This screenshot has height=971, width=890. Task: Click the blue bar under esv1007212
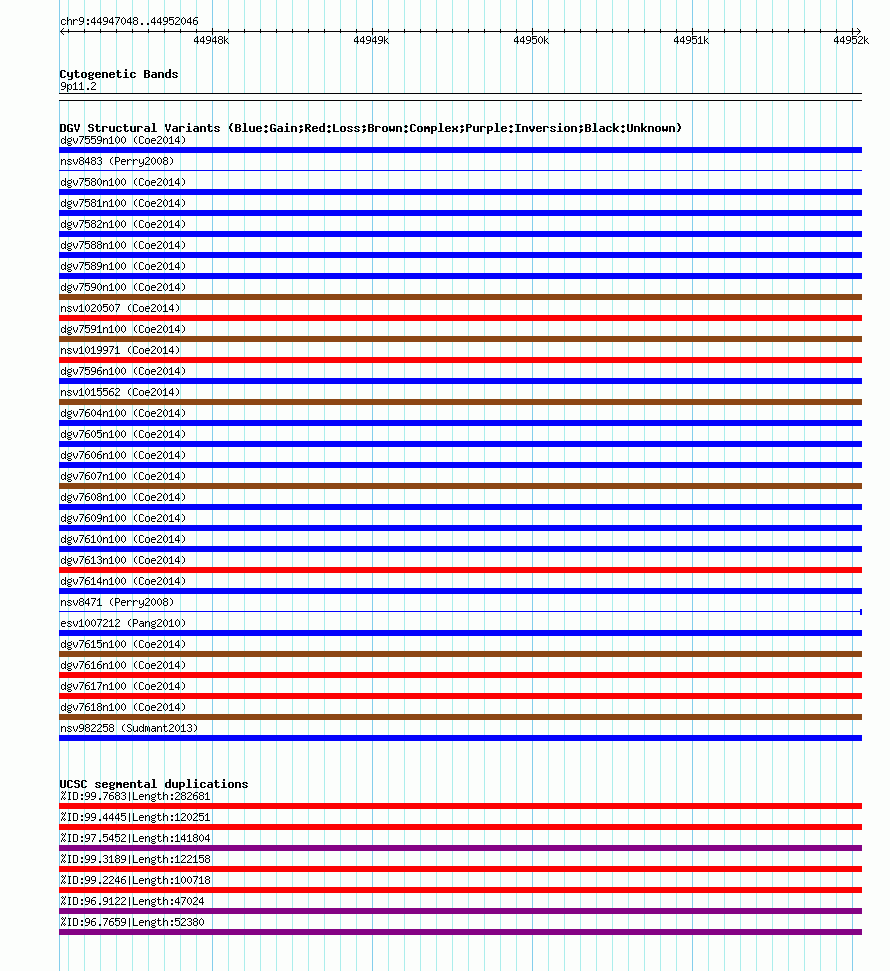[x=461, y=634]
